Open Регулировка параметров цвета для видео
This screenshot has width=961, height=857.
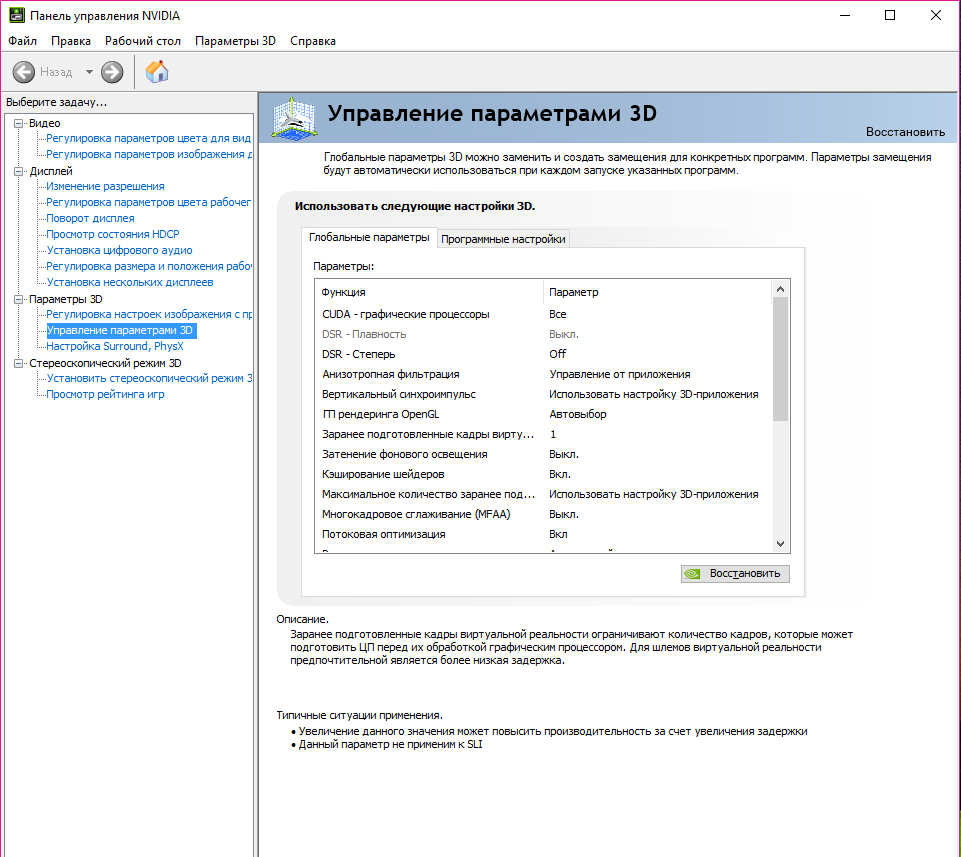(x=148, y=139)
